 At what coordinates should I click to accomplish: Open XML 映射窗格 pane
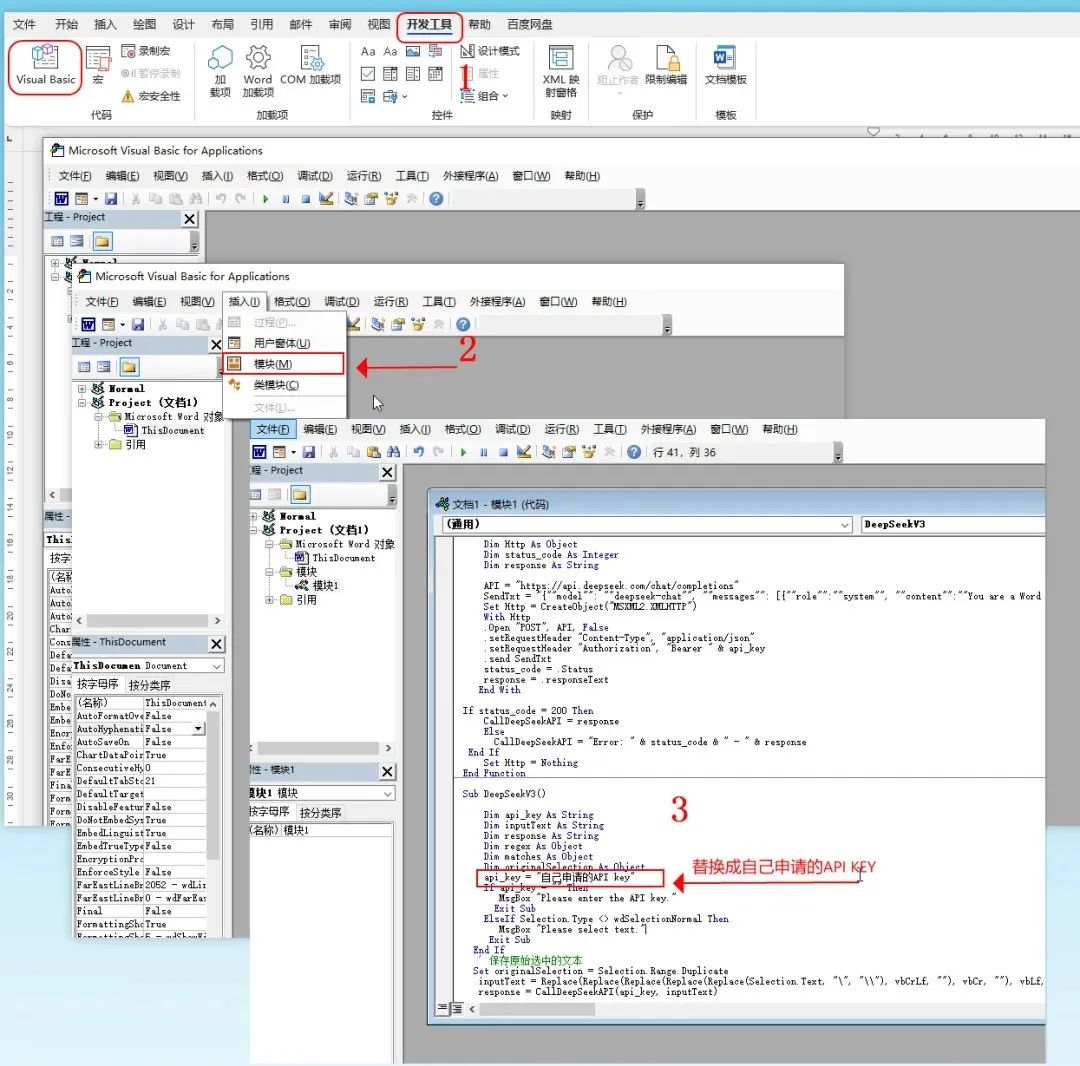click(561, 70)
